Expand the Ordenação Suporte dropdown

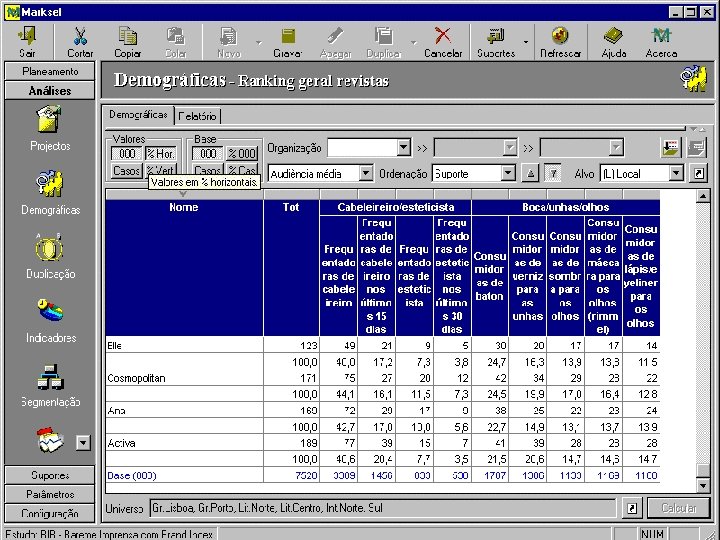coord(508,174)
